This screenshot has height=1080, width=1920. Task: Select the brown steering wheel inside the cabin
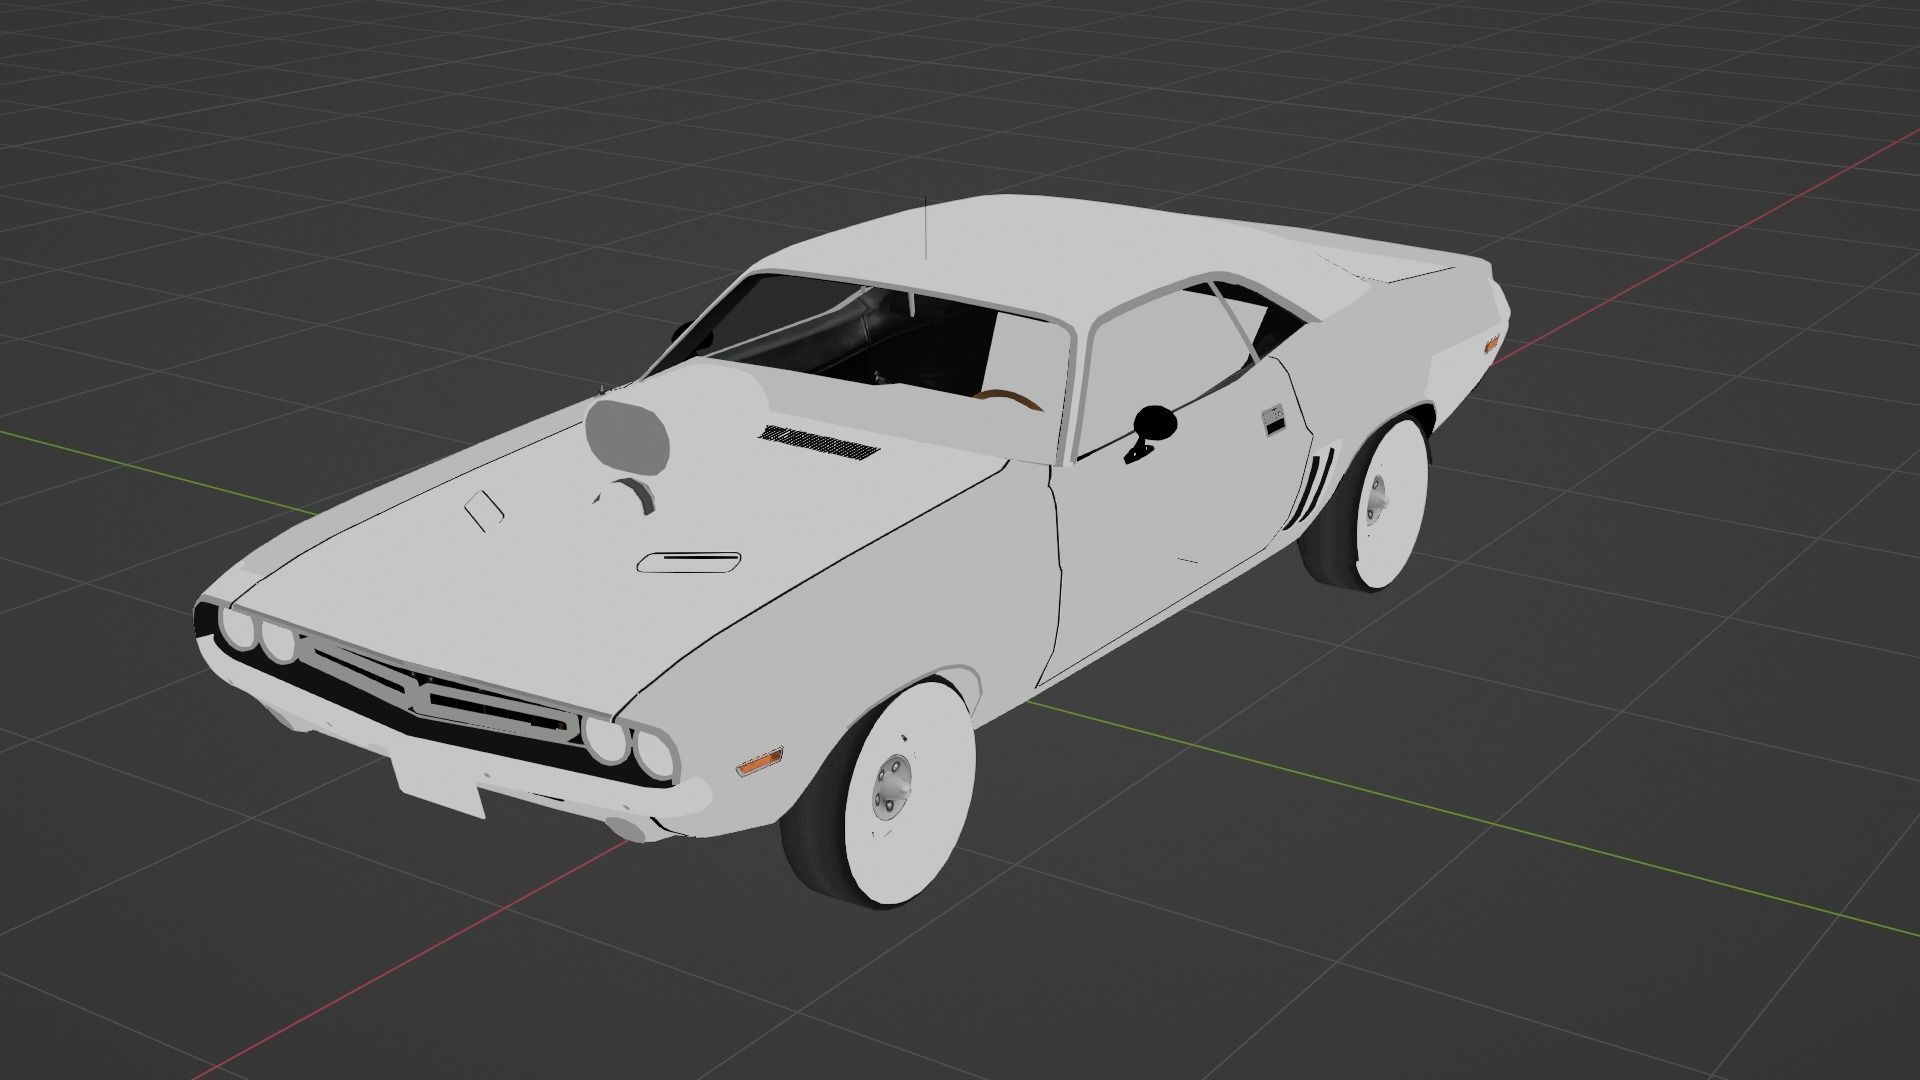tap(1008, 399)
